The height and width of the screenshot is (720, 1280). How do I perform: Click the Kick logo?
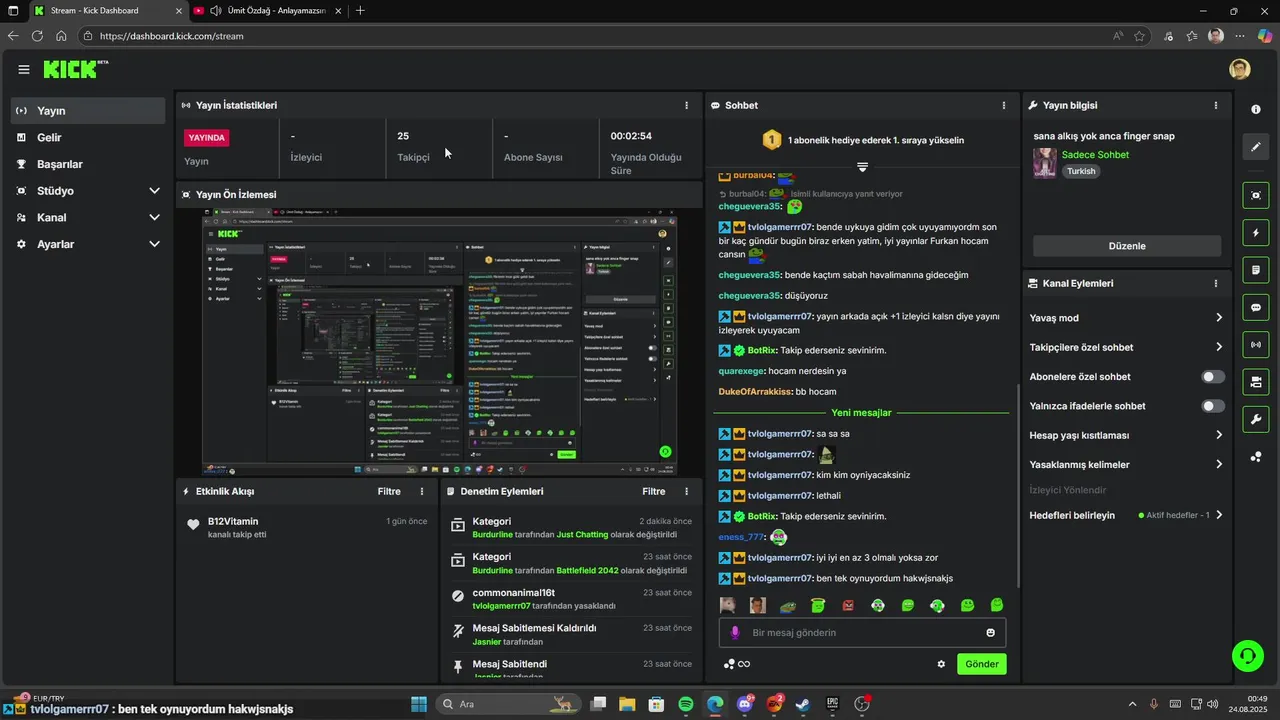pos(75,69)
